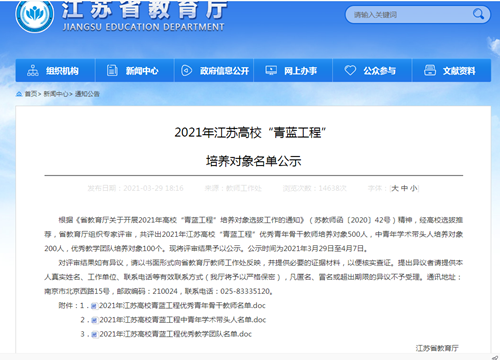Open attachment 优秀青年骨干教师名单.doc
The width and height of the screenshot is (500, 360).
[x=182, y=305]
